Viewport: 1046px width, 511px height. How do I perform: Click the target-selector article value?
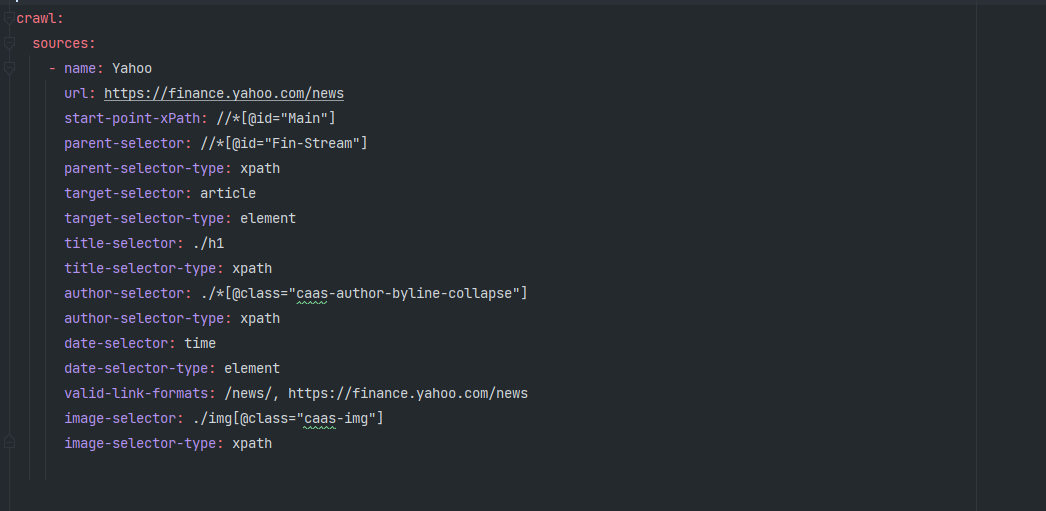point(228,193)
